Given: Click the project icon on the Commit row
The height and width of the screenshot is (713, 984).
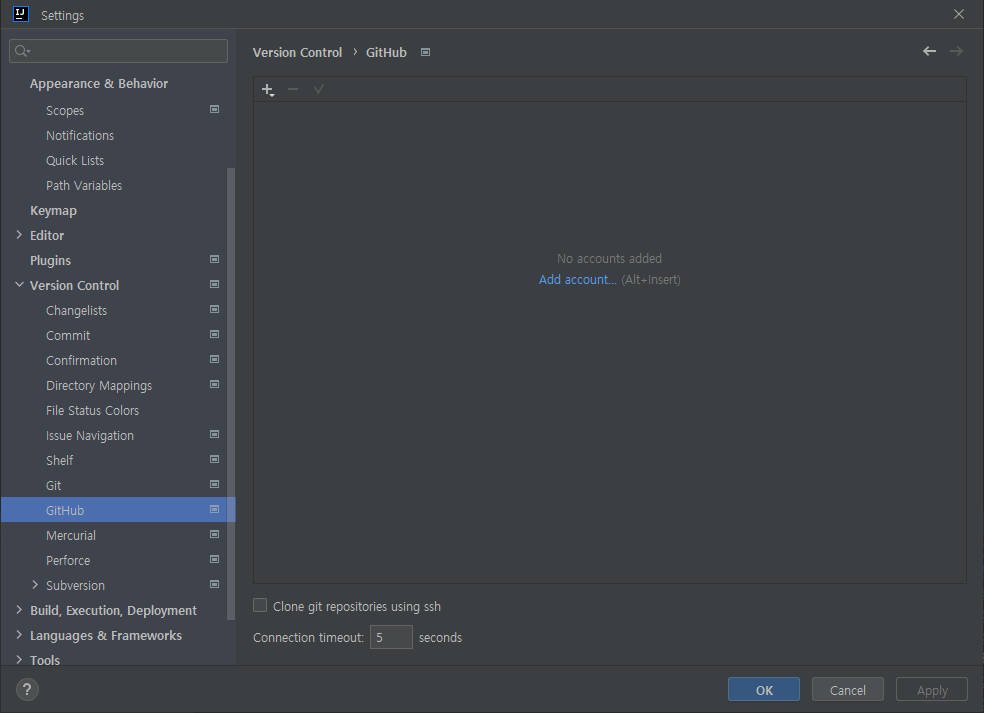Looking at the screenshot, I should 215,335.
